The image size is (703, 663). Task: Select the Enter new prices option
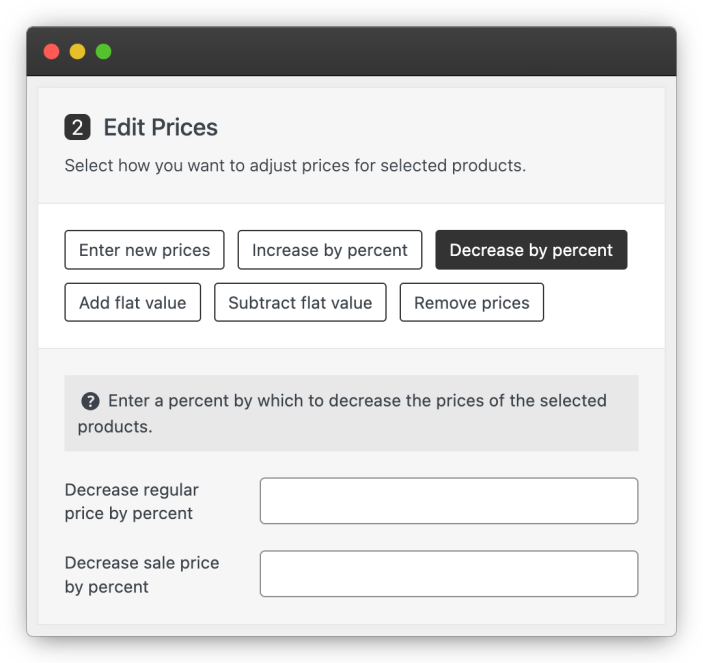(144, 250)
